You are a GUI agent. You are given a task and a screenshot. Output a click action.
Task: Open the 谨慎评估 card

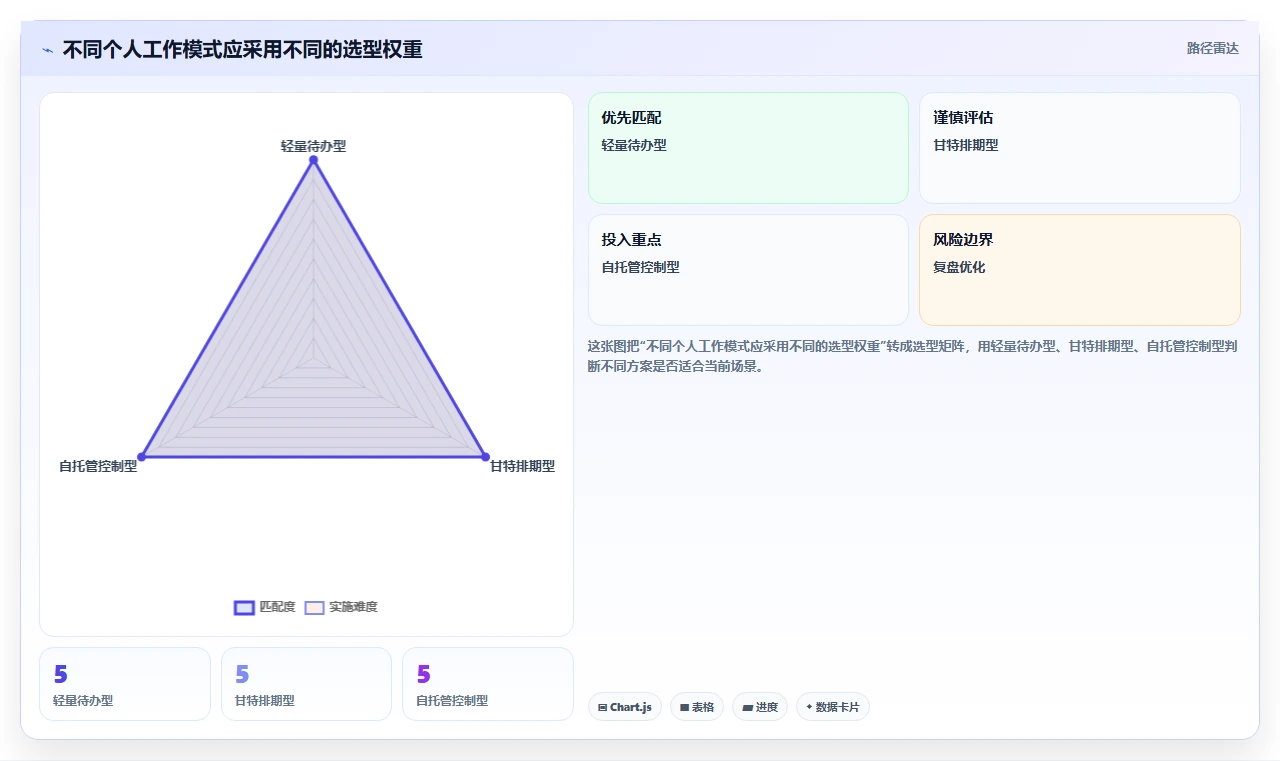(x=1079, y=148)
